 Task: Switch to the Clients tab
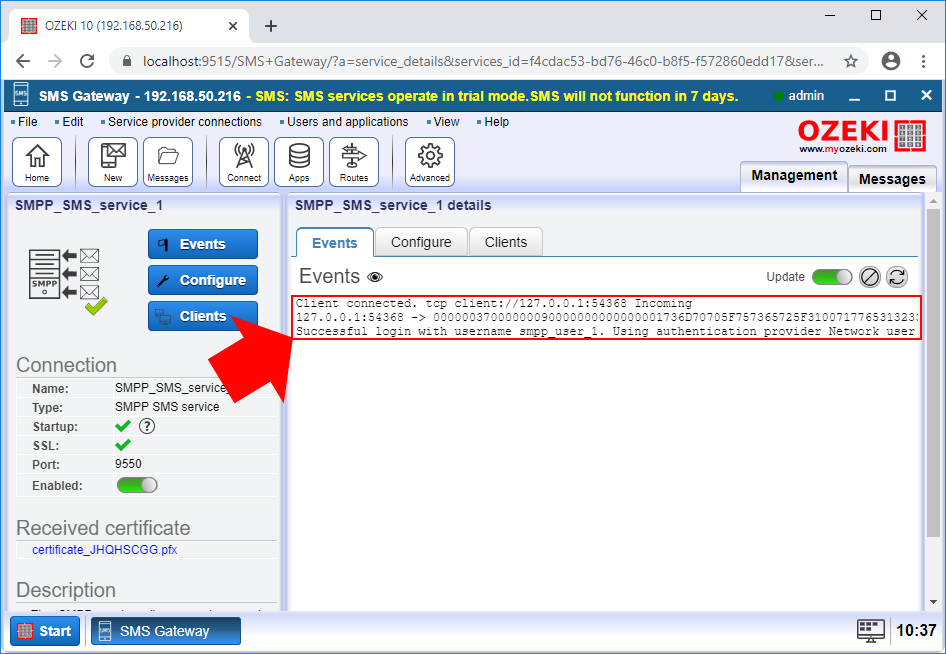click(x=506, y=242)
